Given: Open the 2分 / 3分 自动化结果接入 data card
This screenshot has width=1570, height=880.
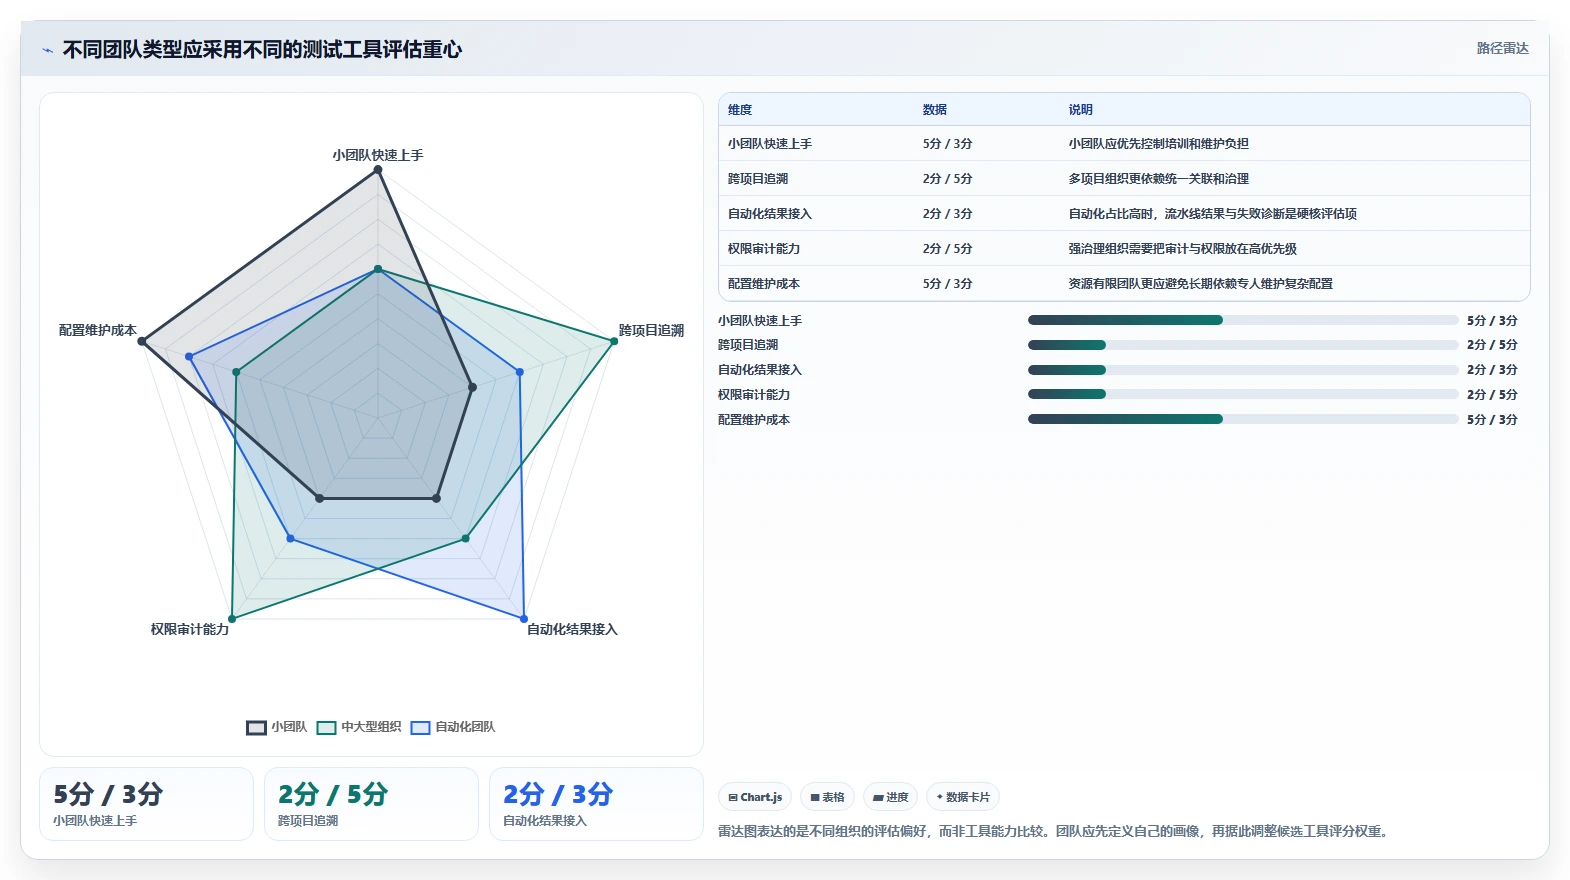Looking at the screenshot, I should tap(596, 804).
